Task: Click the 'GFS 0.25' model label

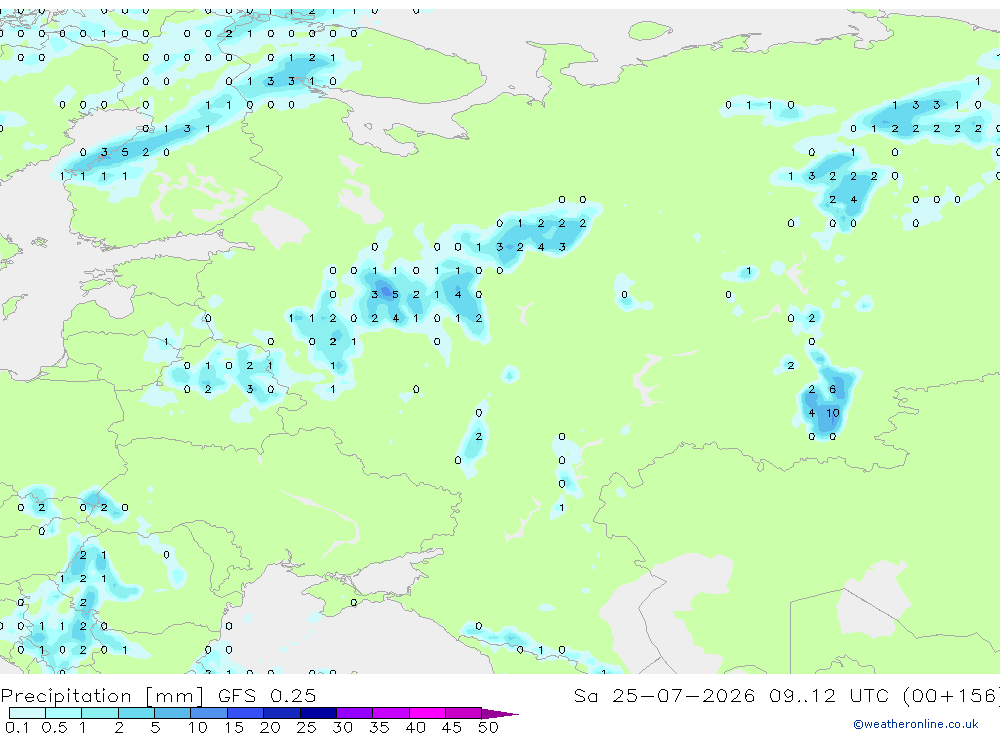Action: tap(267, 695)
